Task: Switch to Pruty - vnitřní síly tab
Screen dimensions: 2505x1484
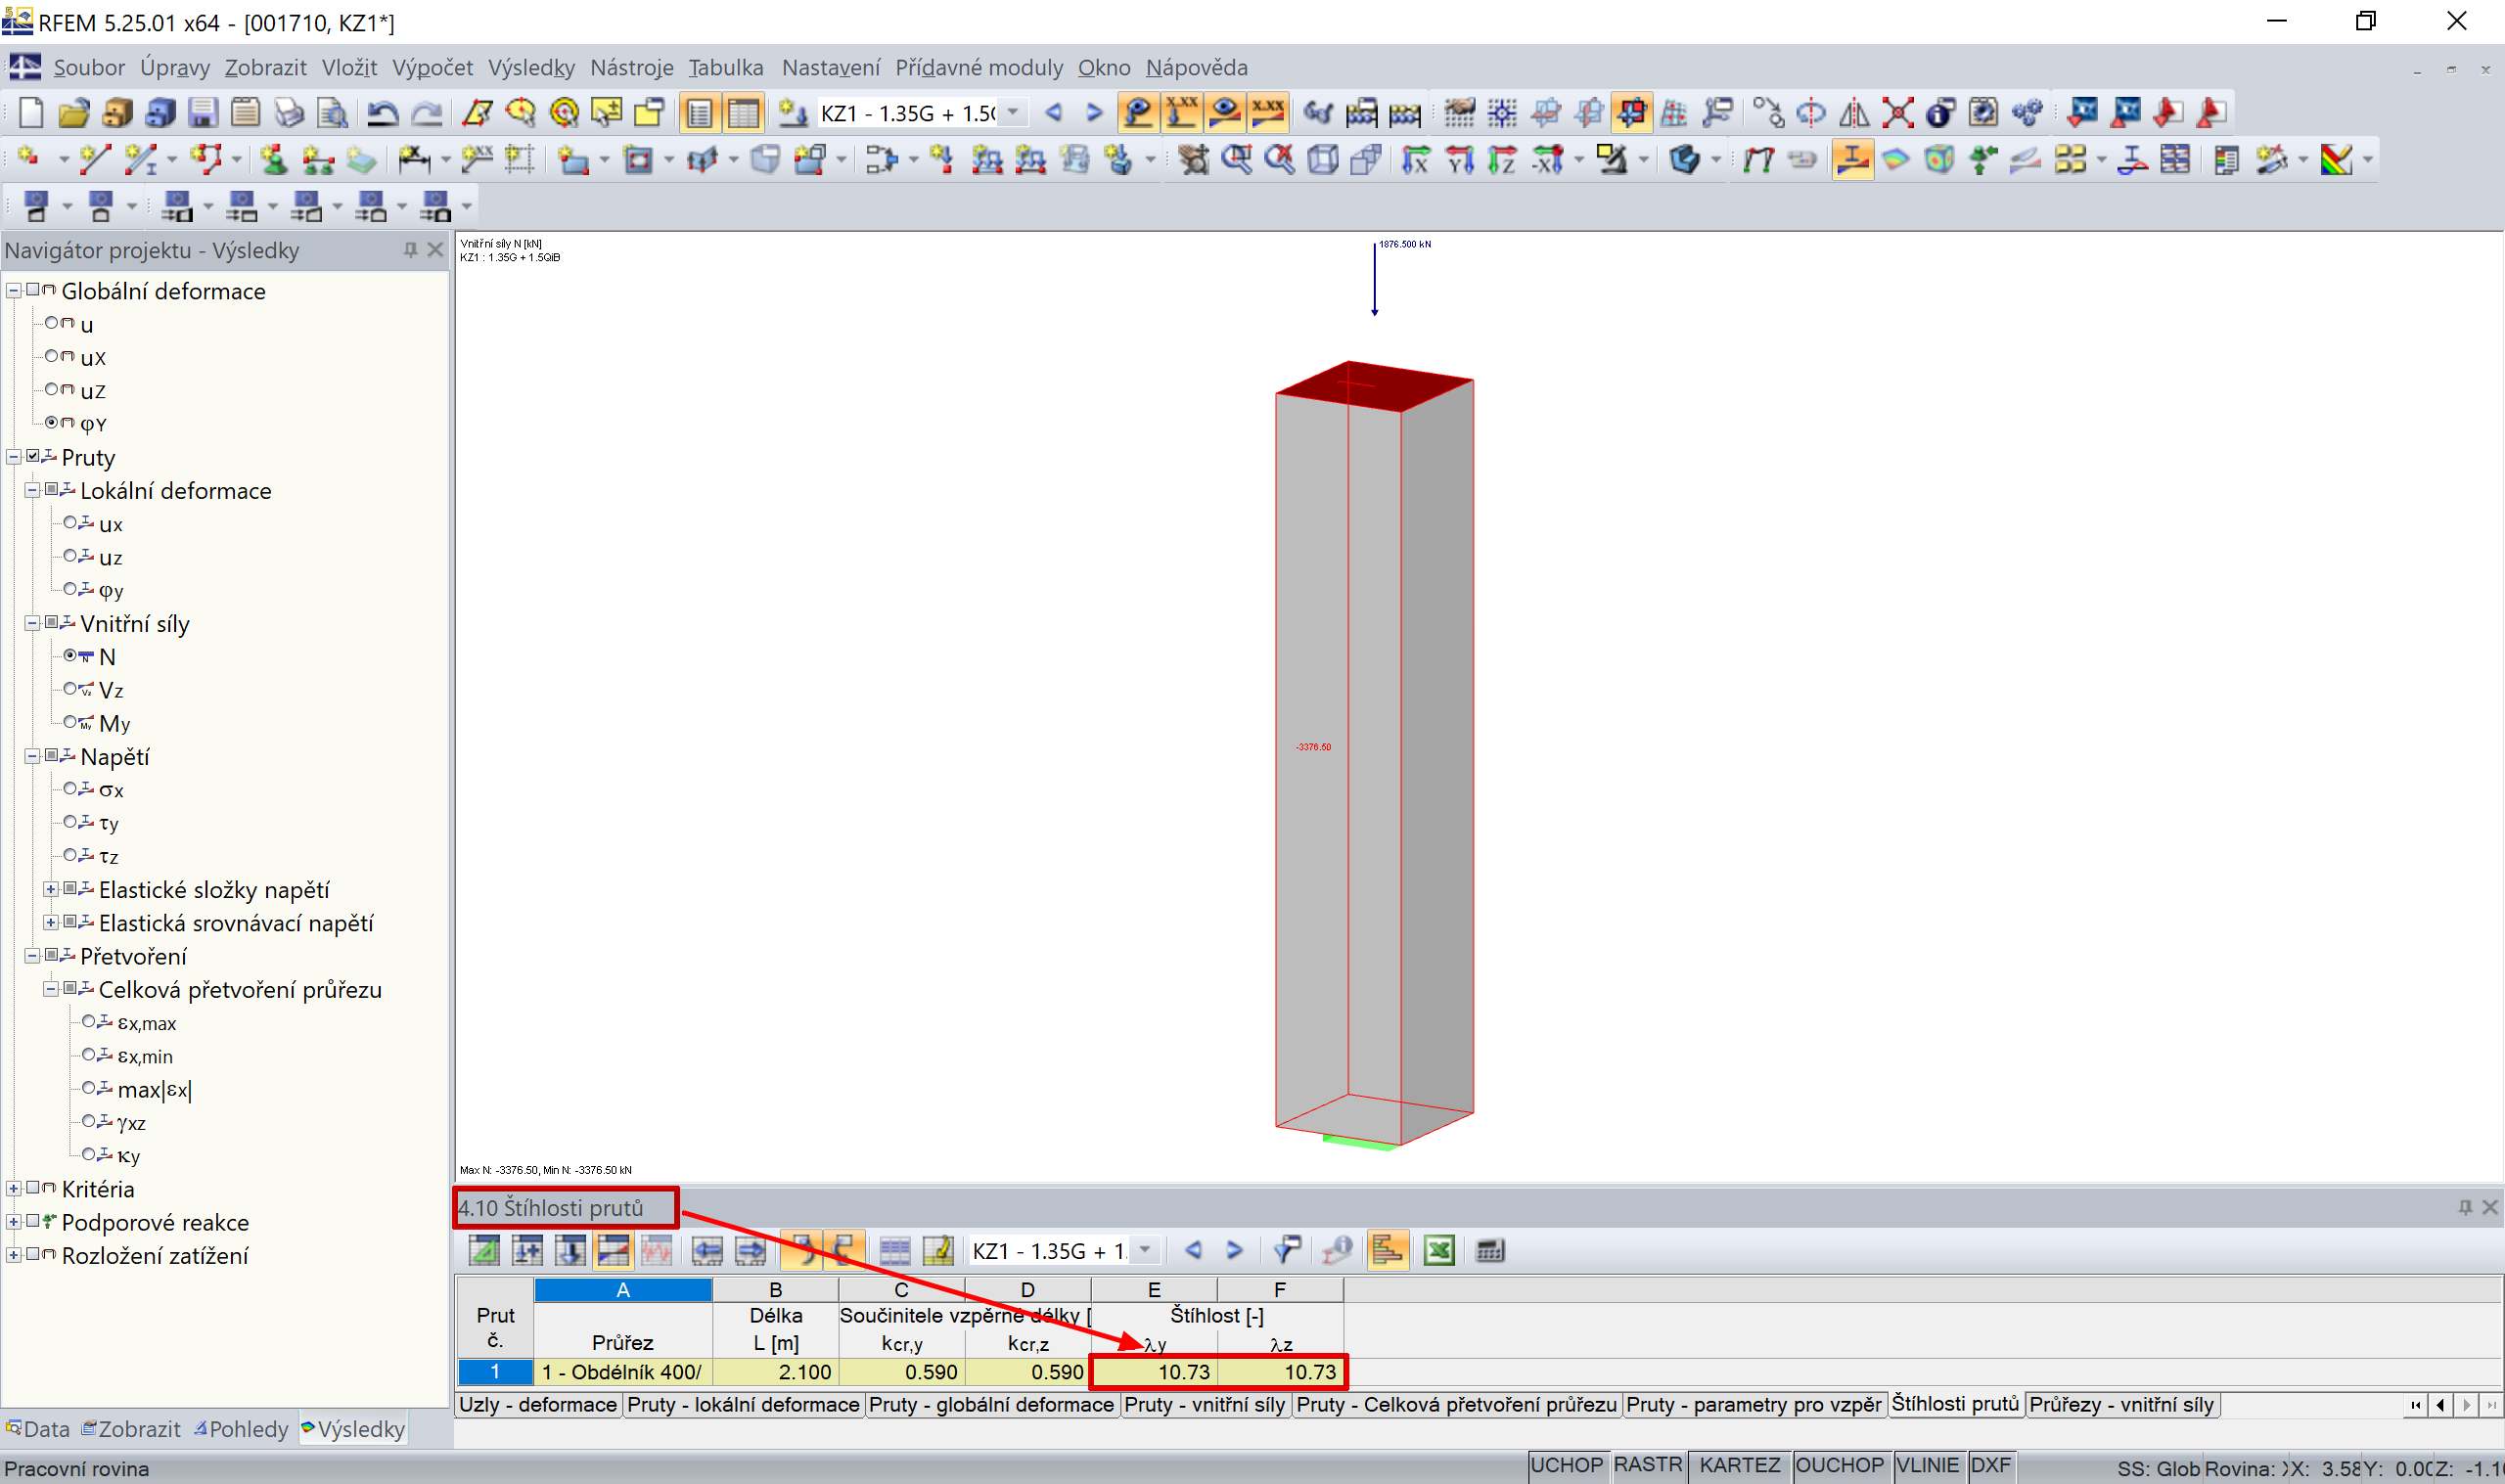Action: [1204, 1404]
